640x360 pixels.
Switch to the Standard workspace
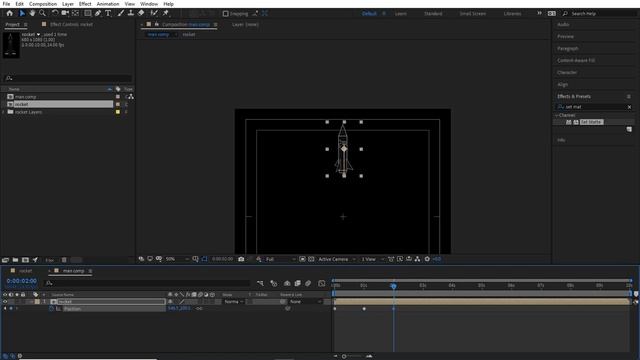pos(433,13)
